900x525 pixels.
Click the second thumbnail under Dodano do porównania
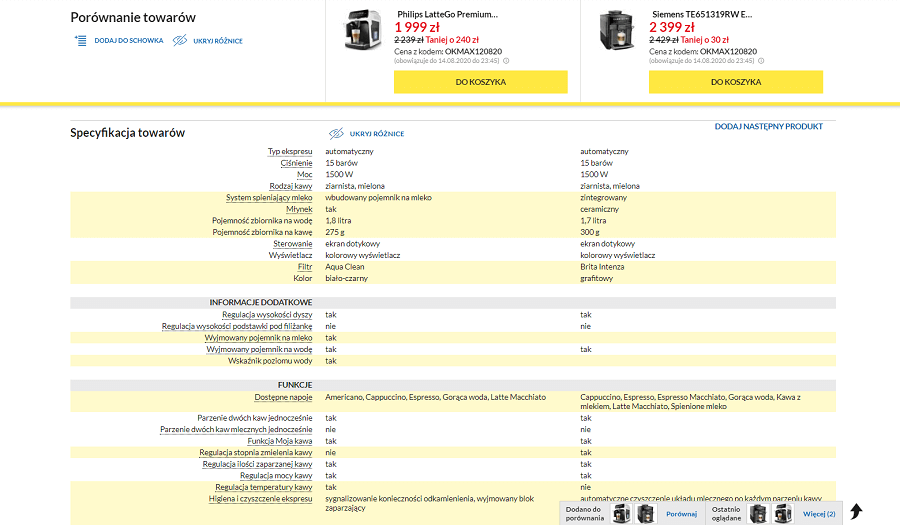point(645,514)
